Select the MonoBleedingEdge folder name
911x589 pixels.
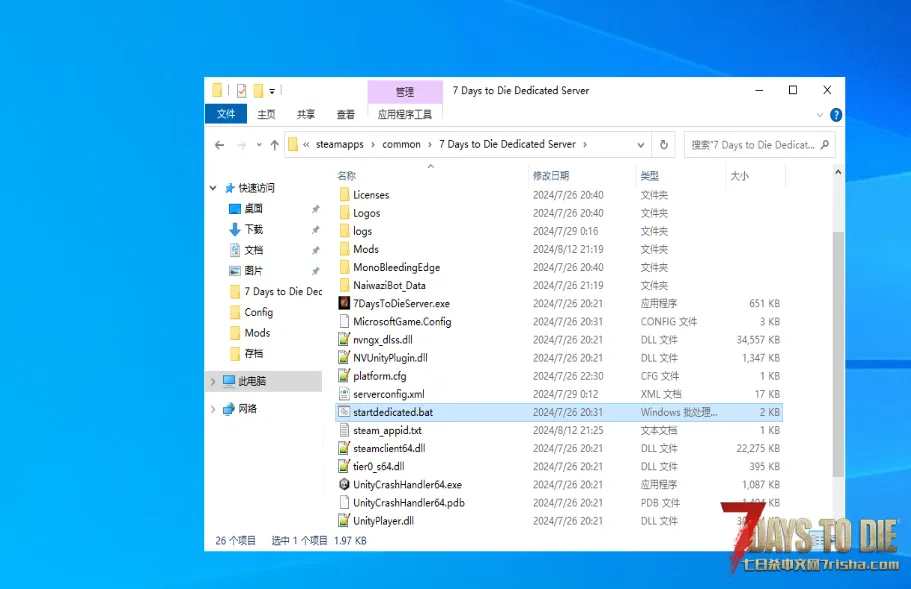(x=397, y=267)
